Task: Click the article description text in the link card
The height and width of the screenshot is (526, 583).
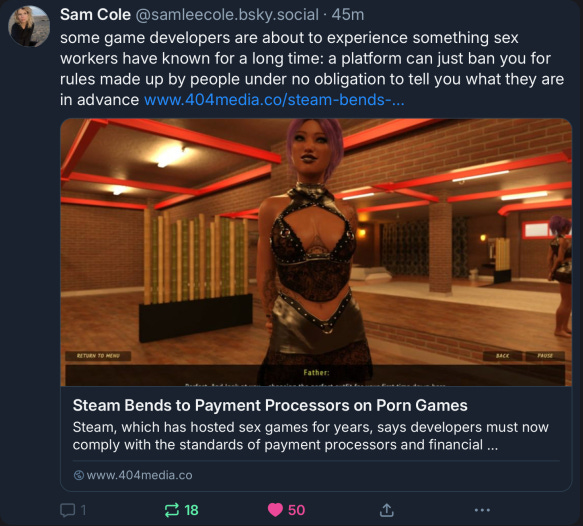Action: tap(310, 436)
